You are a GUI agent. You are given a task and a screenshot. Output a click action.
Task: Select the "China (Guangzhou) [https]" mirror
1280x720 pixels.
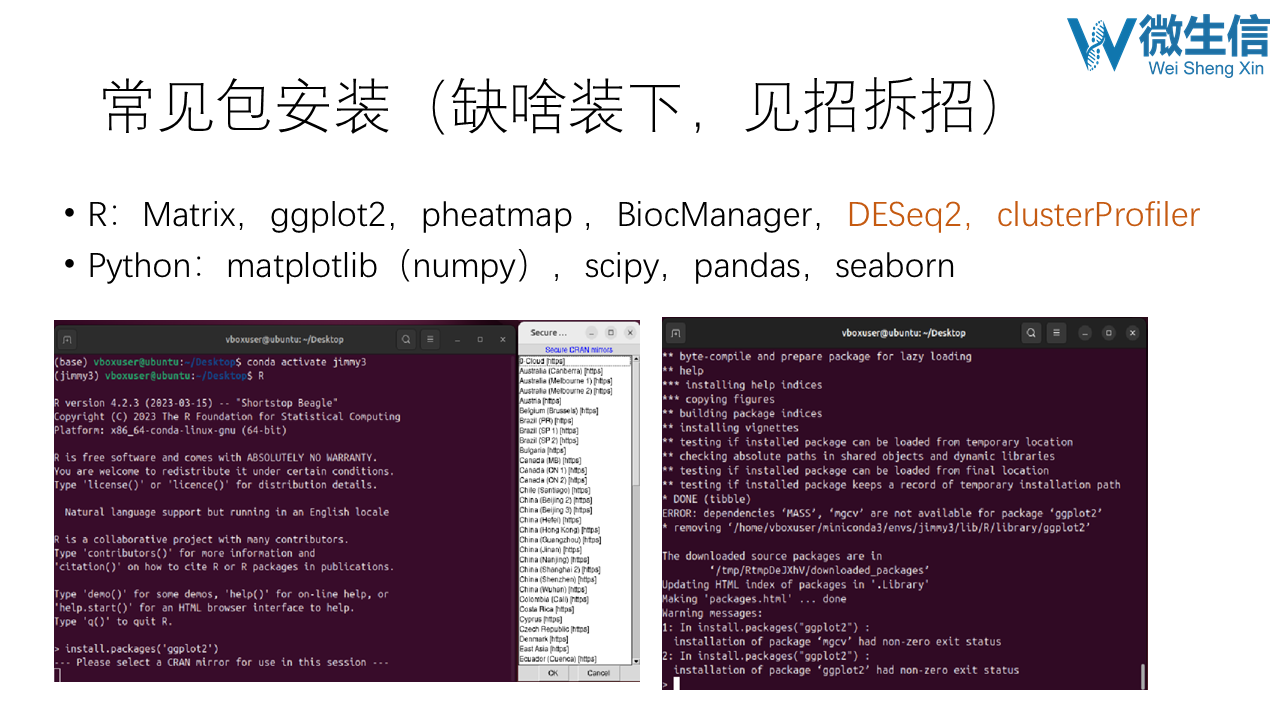(x=574, y=541)
